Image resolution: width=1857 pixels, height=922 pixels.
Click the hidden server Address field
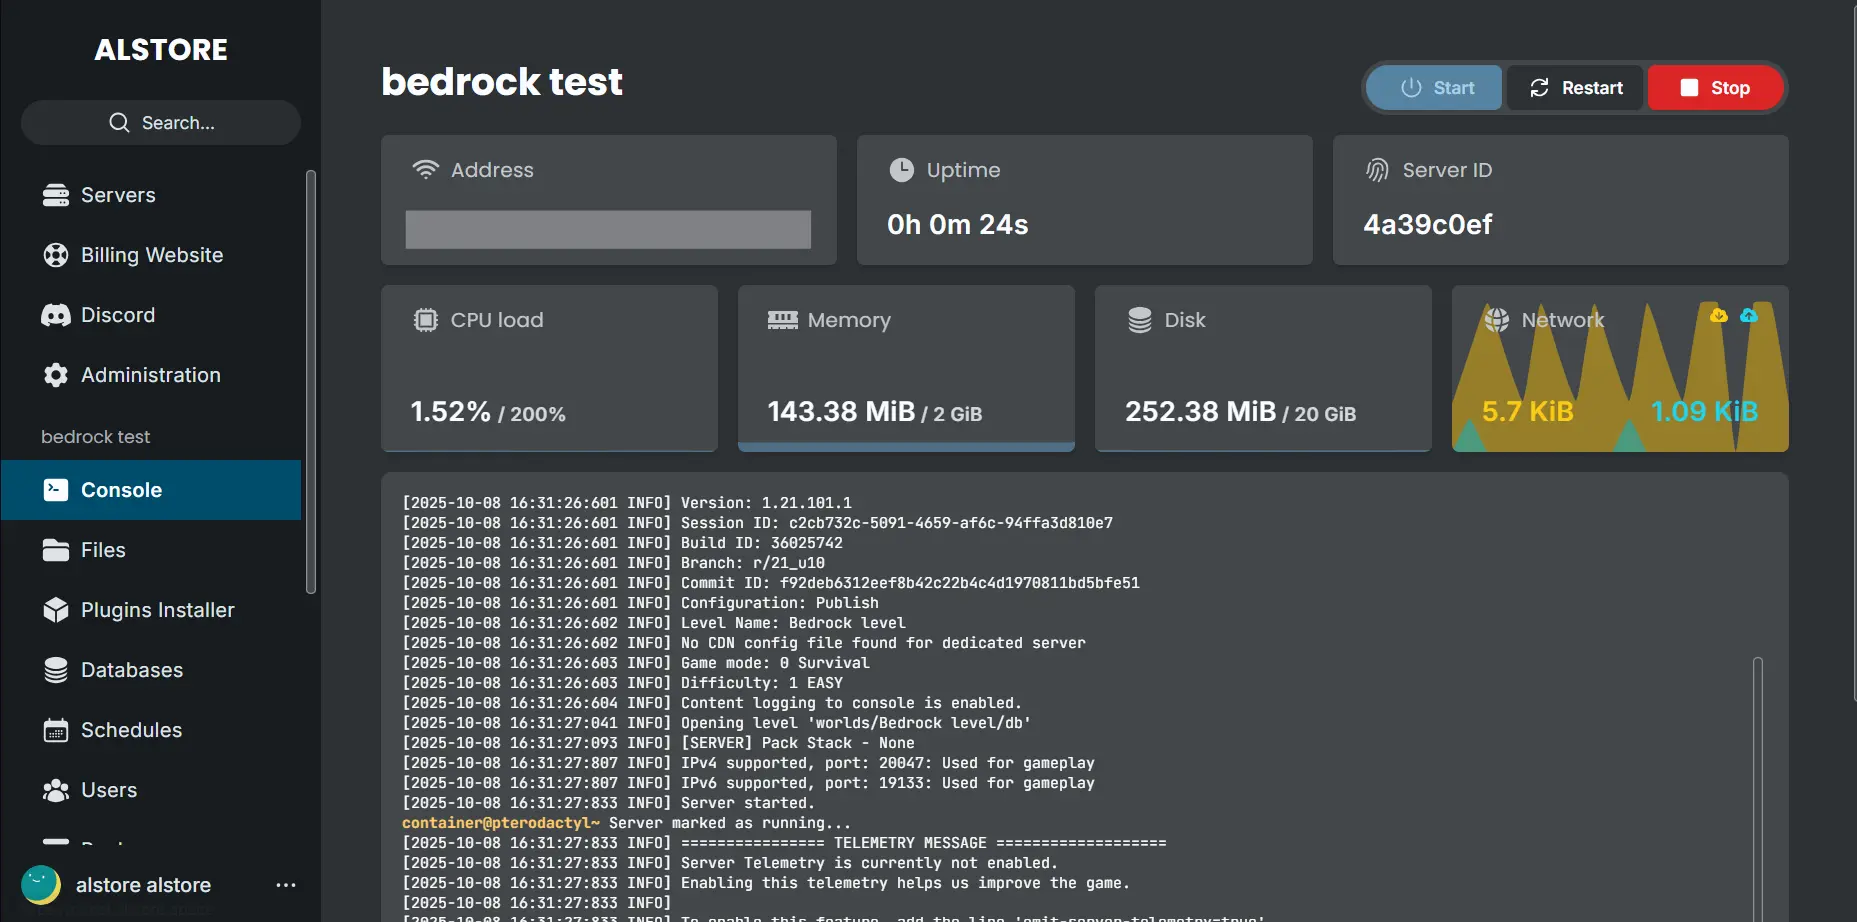pos(608,229)
